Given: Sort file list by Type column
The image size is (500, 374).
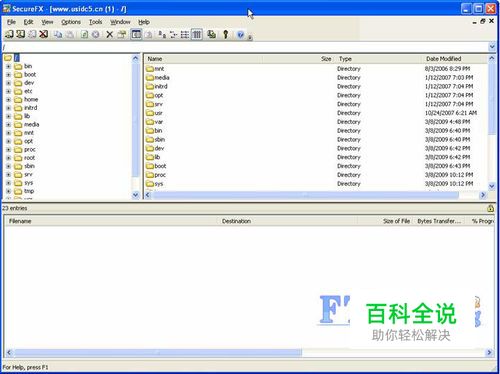Looking at the screenshot, I should point(378,59).
